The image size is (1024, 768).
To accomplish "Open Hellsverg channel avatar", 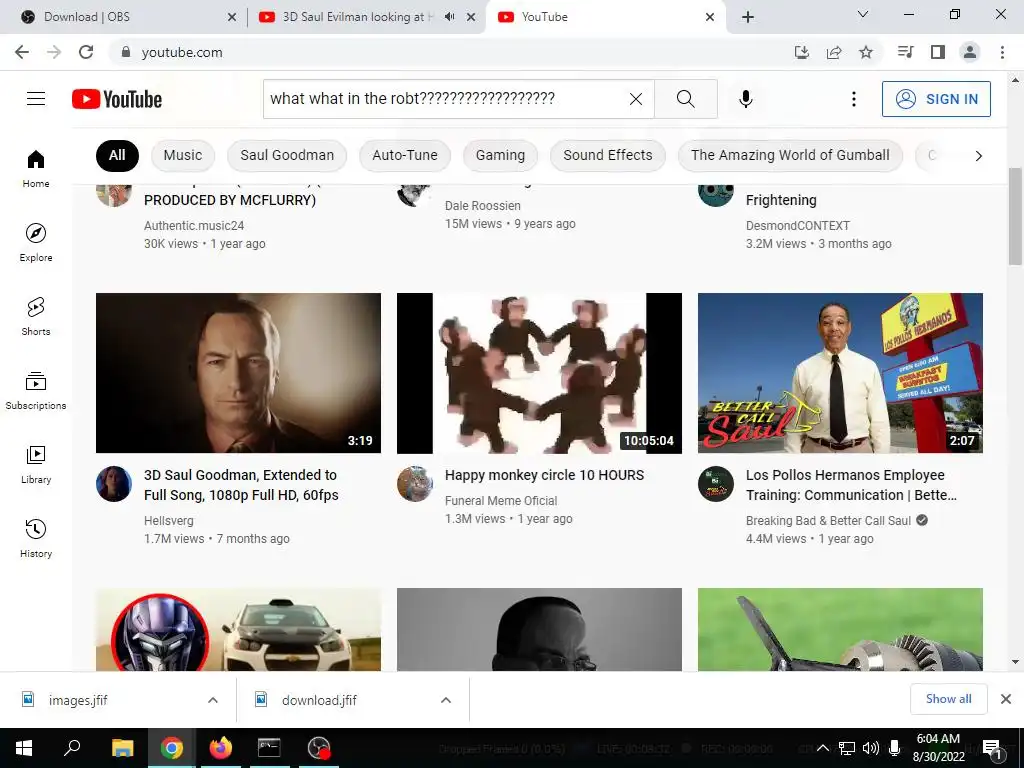I will 114,484.
